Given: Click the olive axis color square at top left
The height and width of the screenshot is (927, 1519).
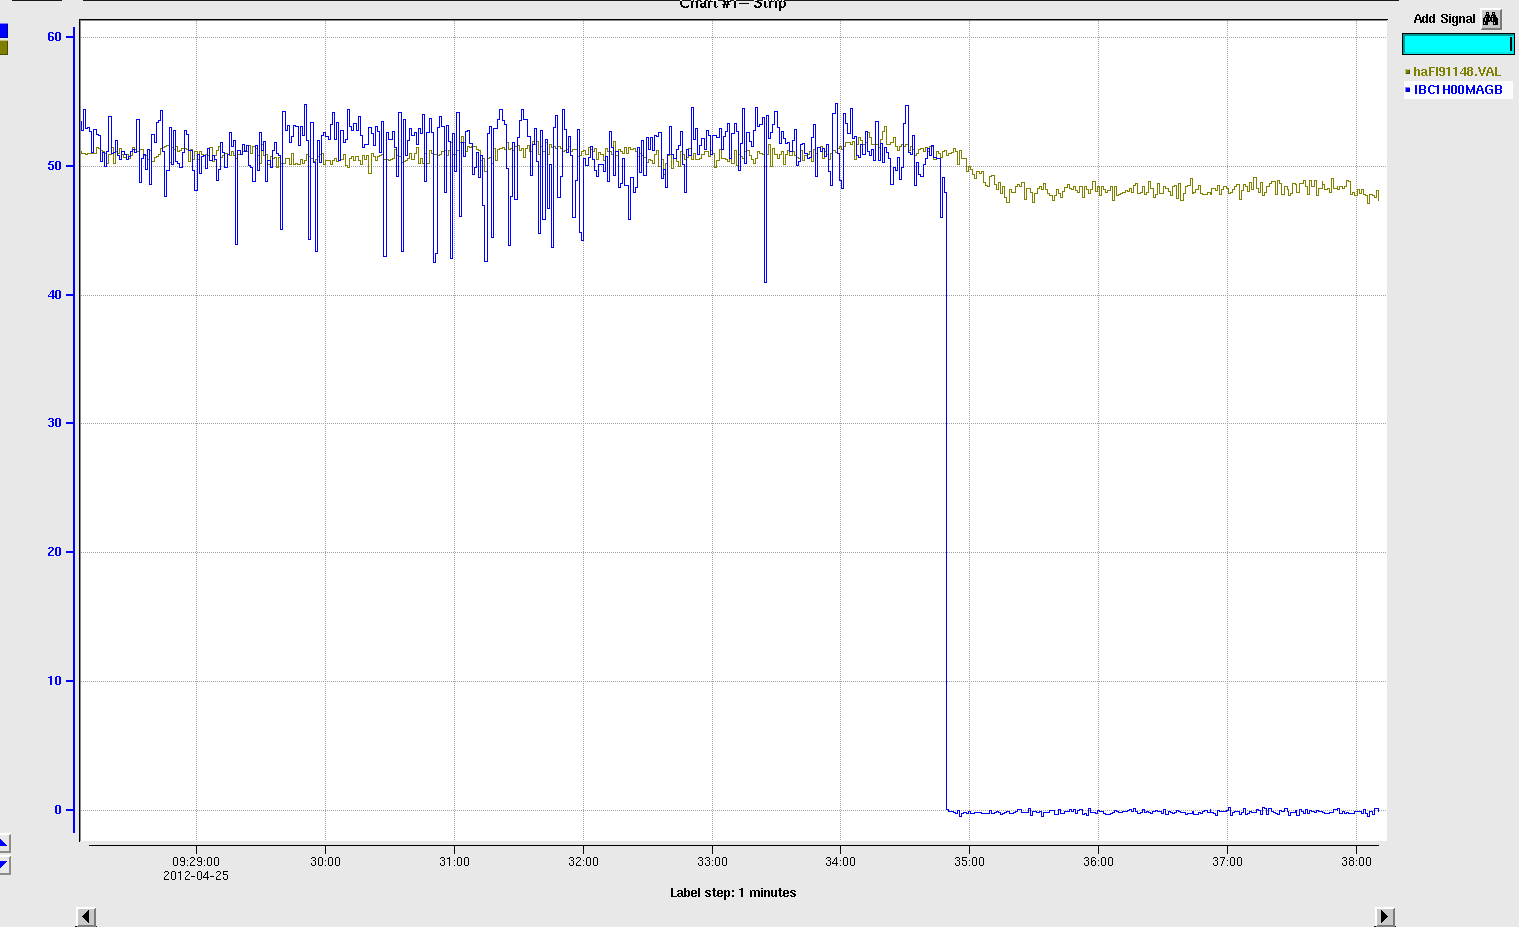Looking at the screenshot, I should coord(3,47).
